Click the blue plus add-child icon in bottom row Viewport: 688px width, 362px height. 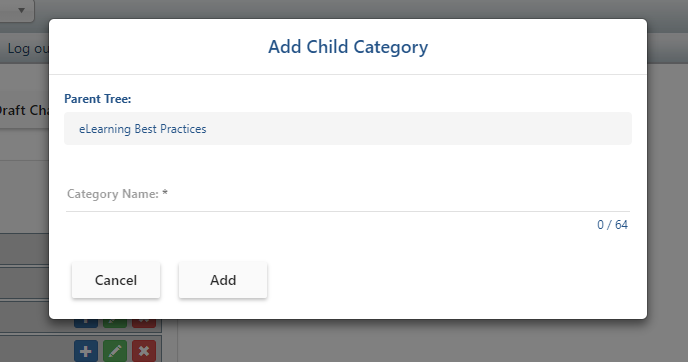86,351
